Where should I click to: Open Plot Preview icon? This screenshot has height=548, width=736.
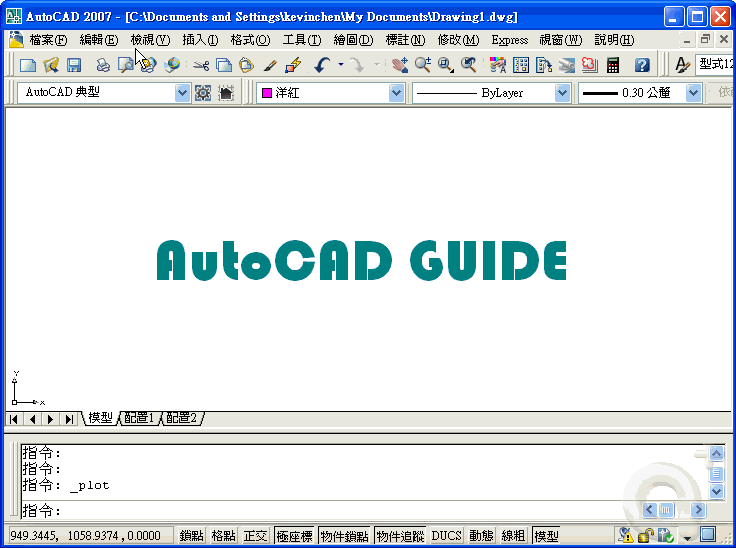click(125, 65)
